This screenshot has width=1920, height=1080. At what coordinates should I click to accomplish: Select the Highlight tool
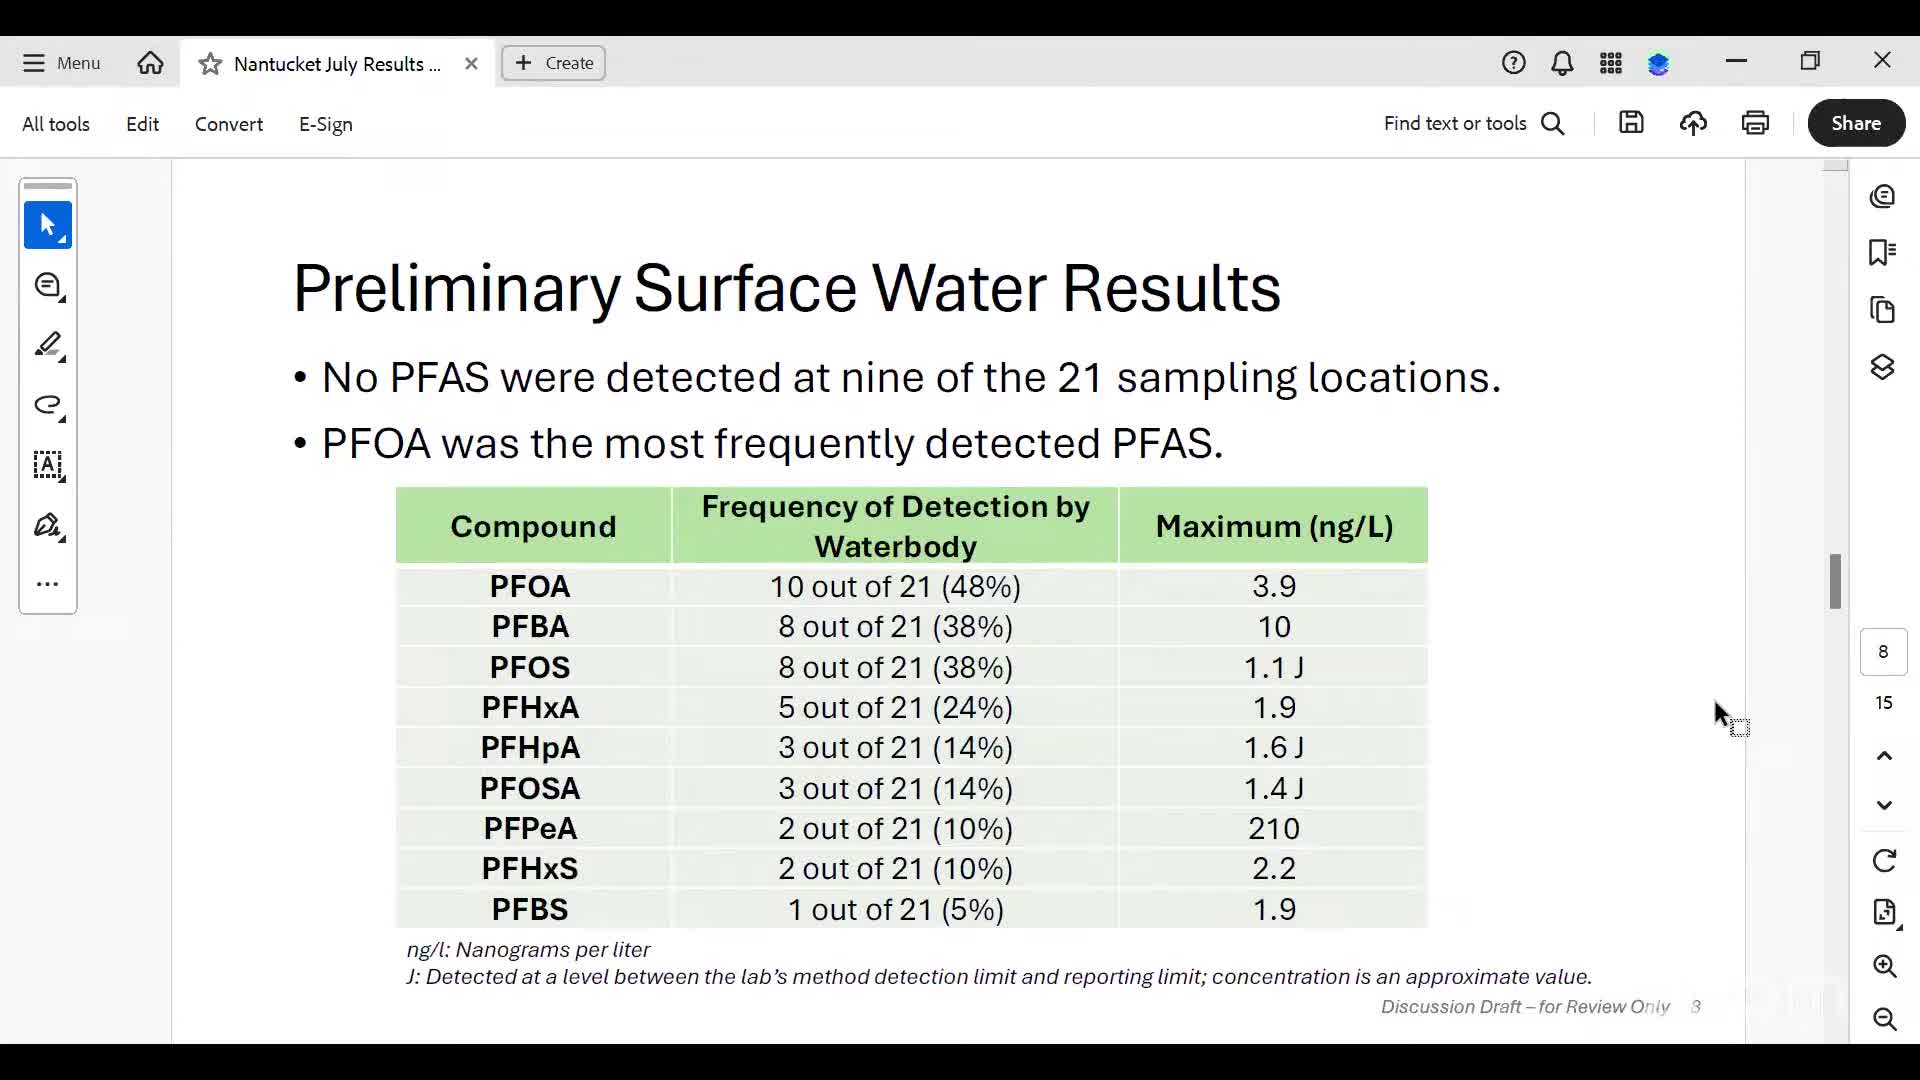[47, 345]
